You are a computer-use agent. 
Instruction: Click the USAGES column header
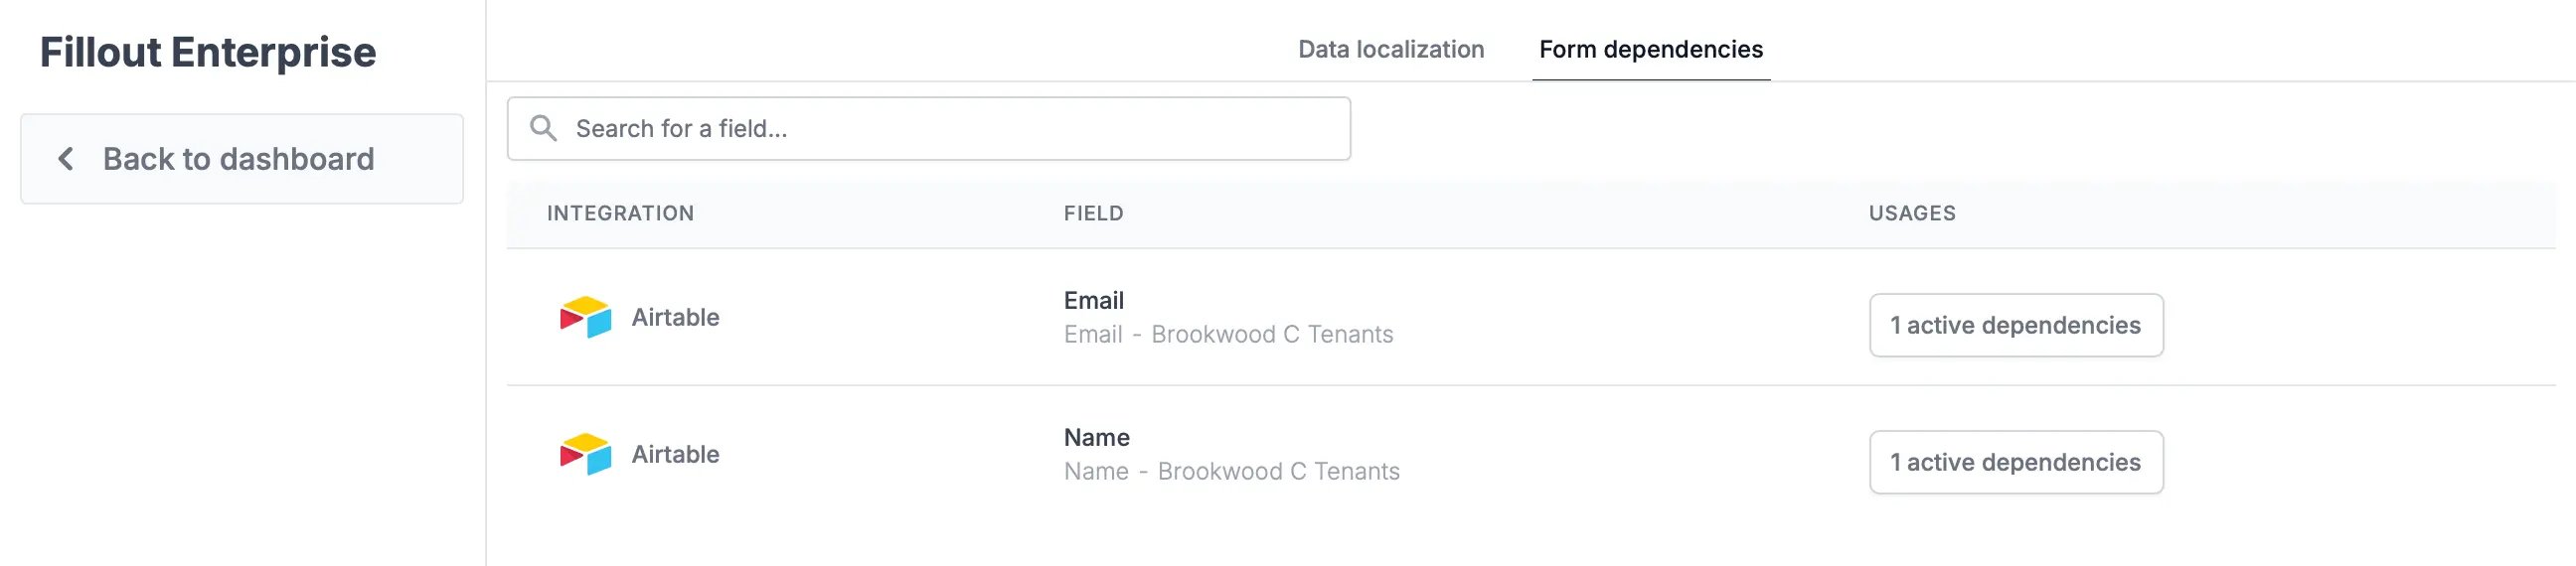[x=1912, y=213]
